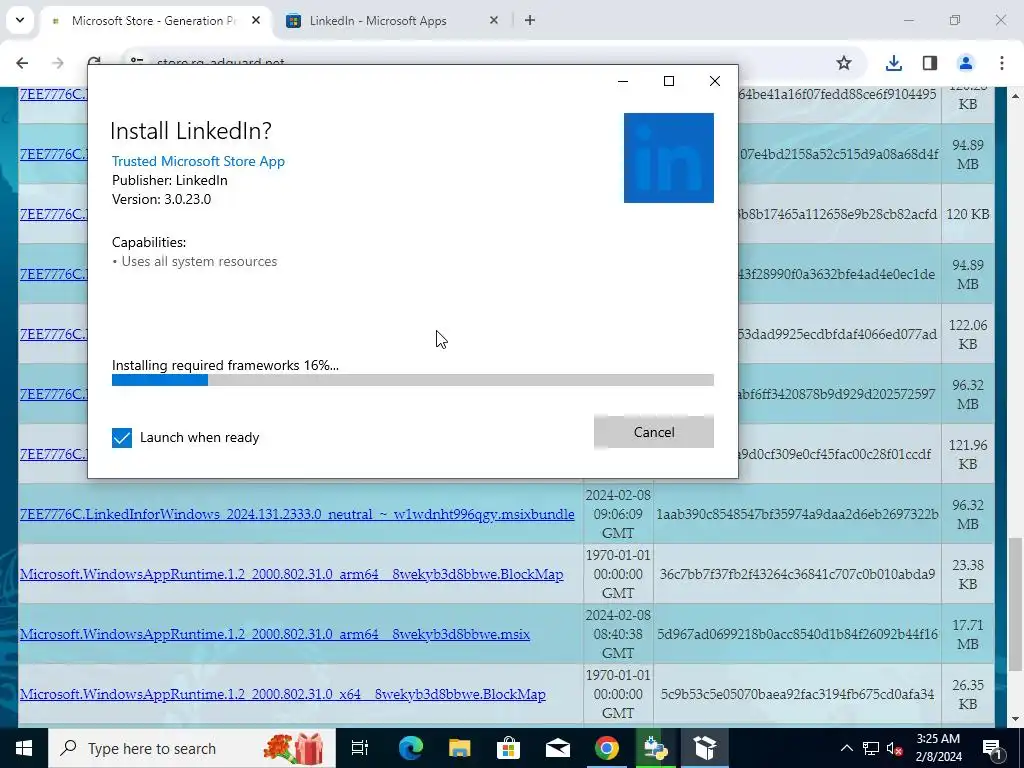Screen dimensions: 1024x768
Task: Open a new browser tab
Action: coord(530,21)
